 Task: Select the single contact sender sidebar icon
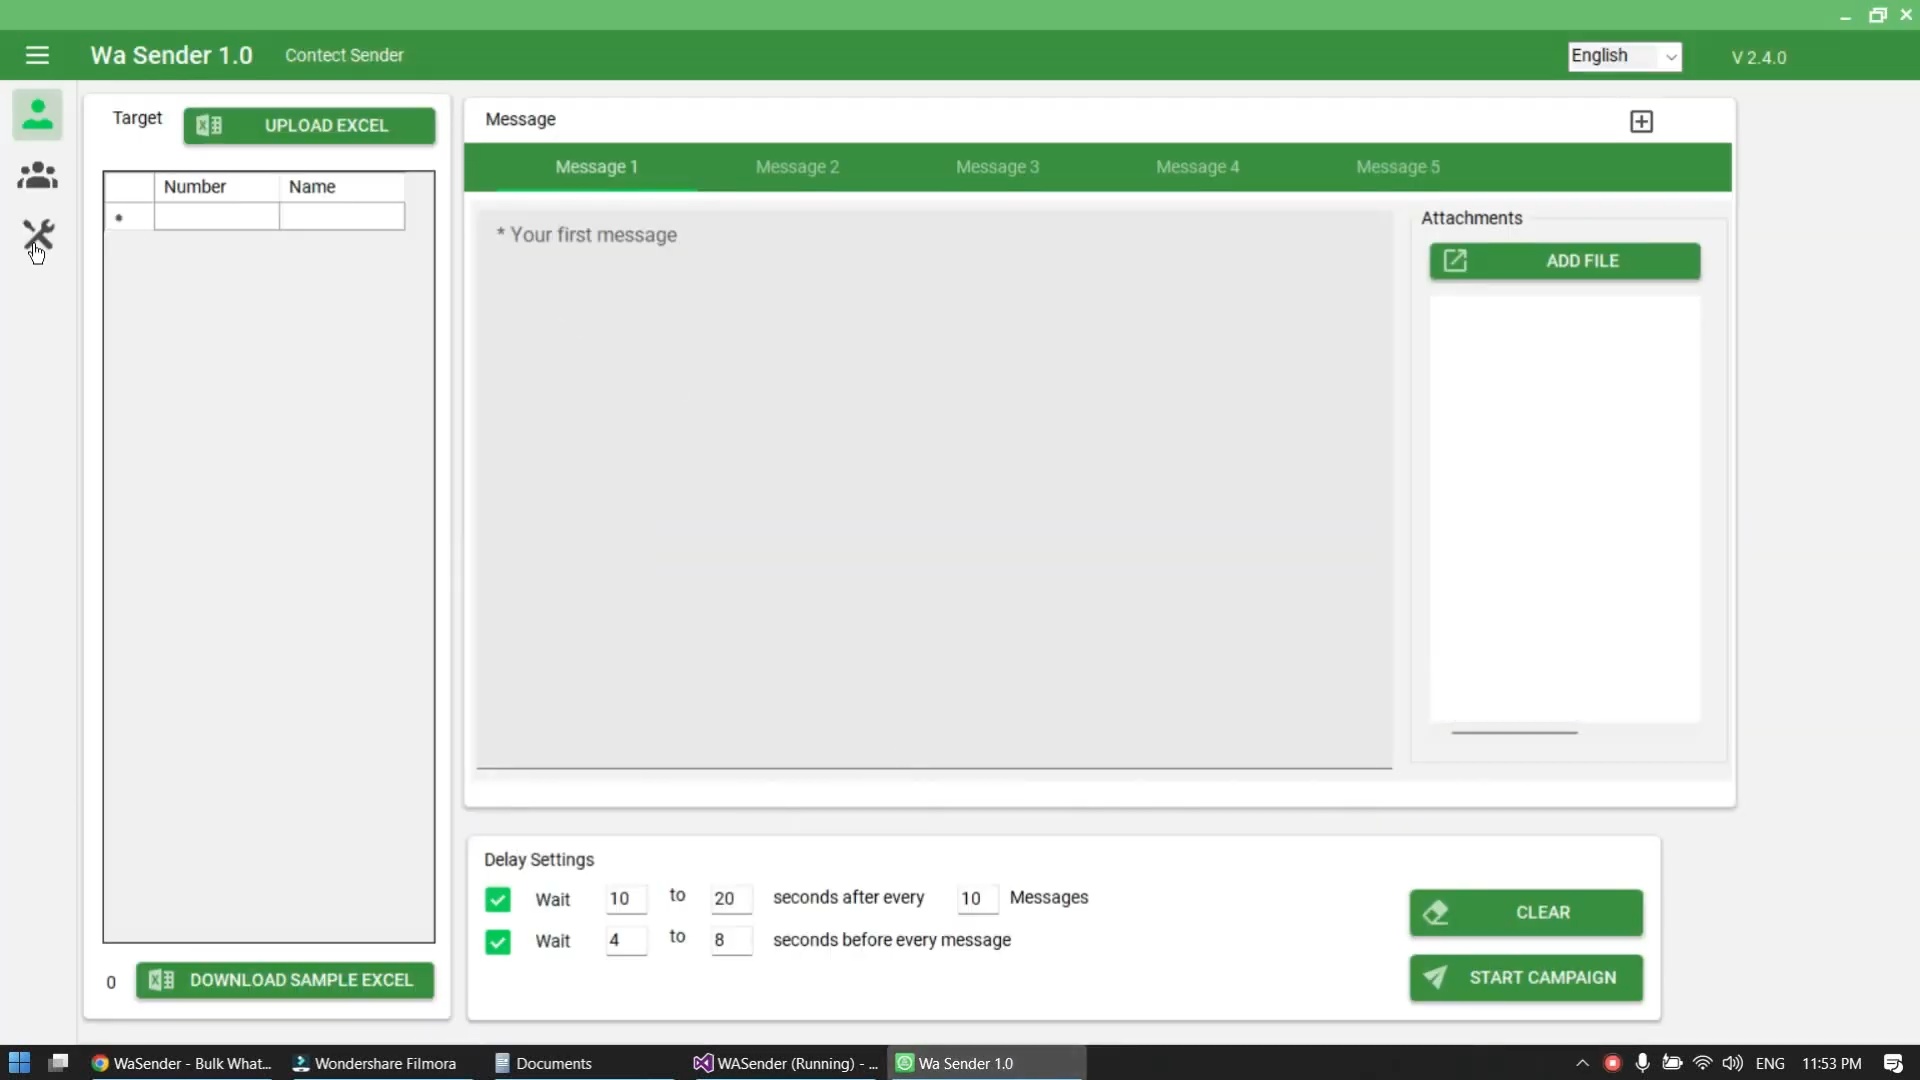pos(38,114)
